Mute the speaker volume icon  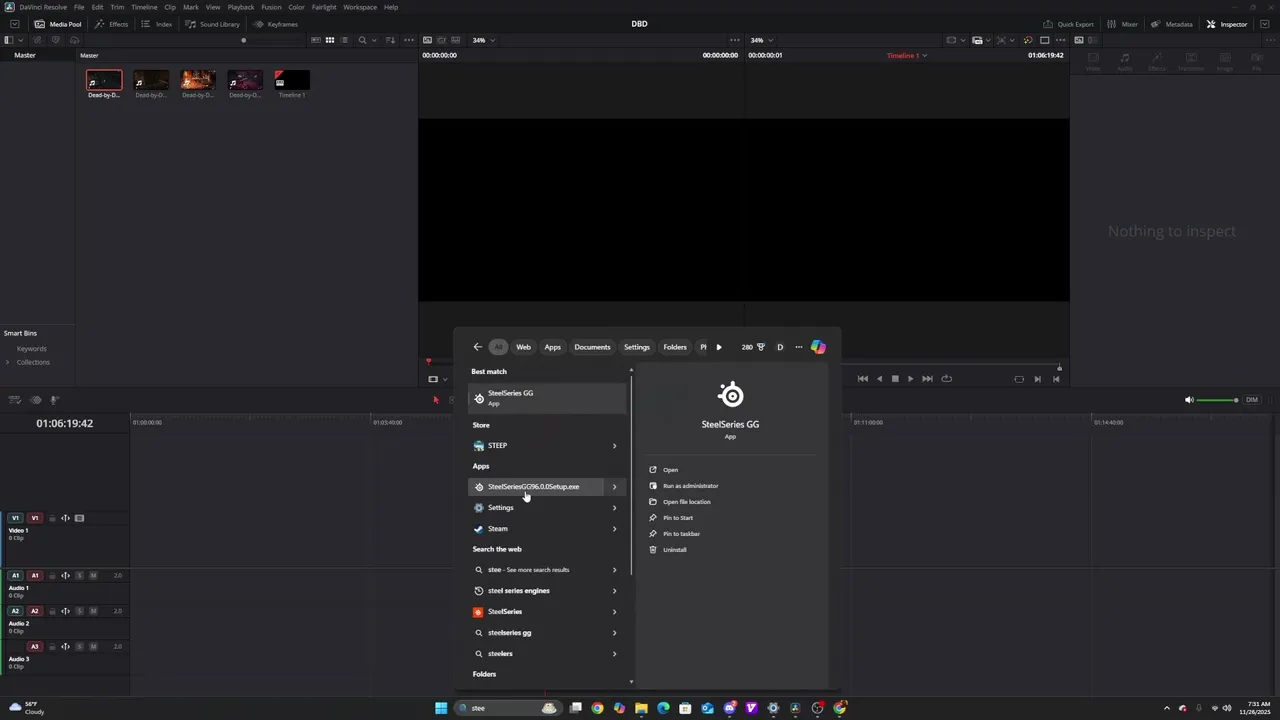(1189, 400)
